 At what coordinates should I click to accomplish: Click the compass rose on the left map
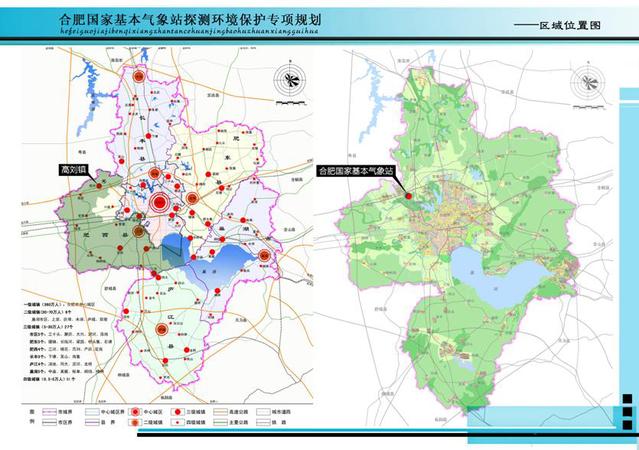(289, 81)
